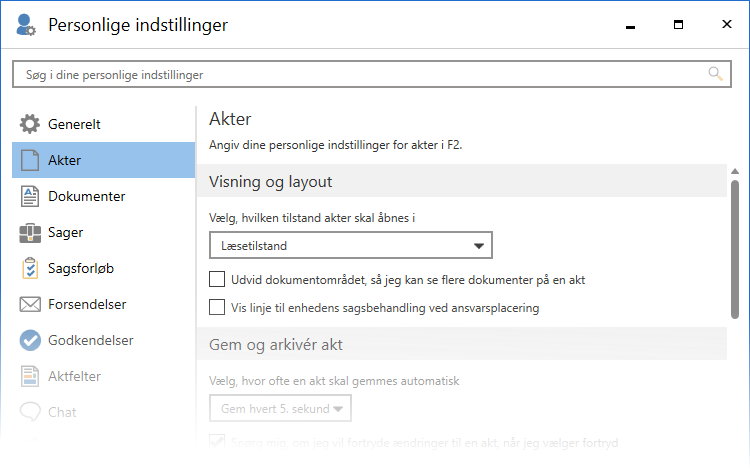Screen dimensions: 750x472
Task: Enable the Udvid dokumentområdet checkbox
Action: coord(217,280)
